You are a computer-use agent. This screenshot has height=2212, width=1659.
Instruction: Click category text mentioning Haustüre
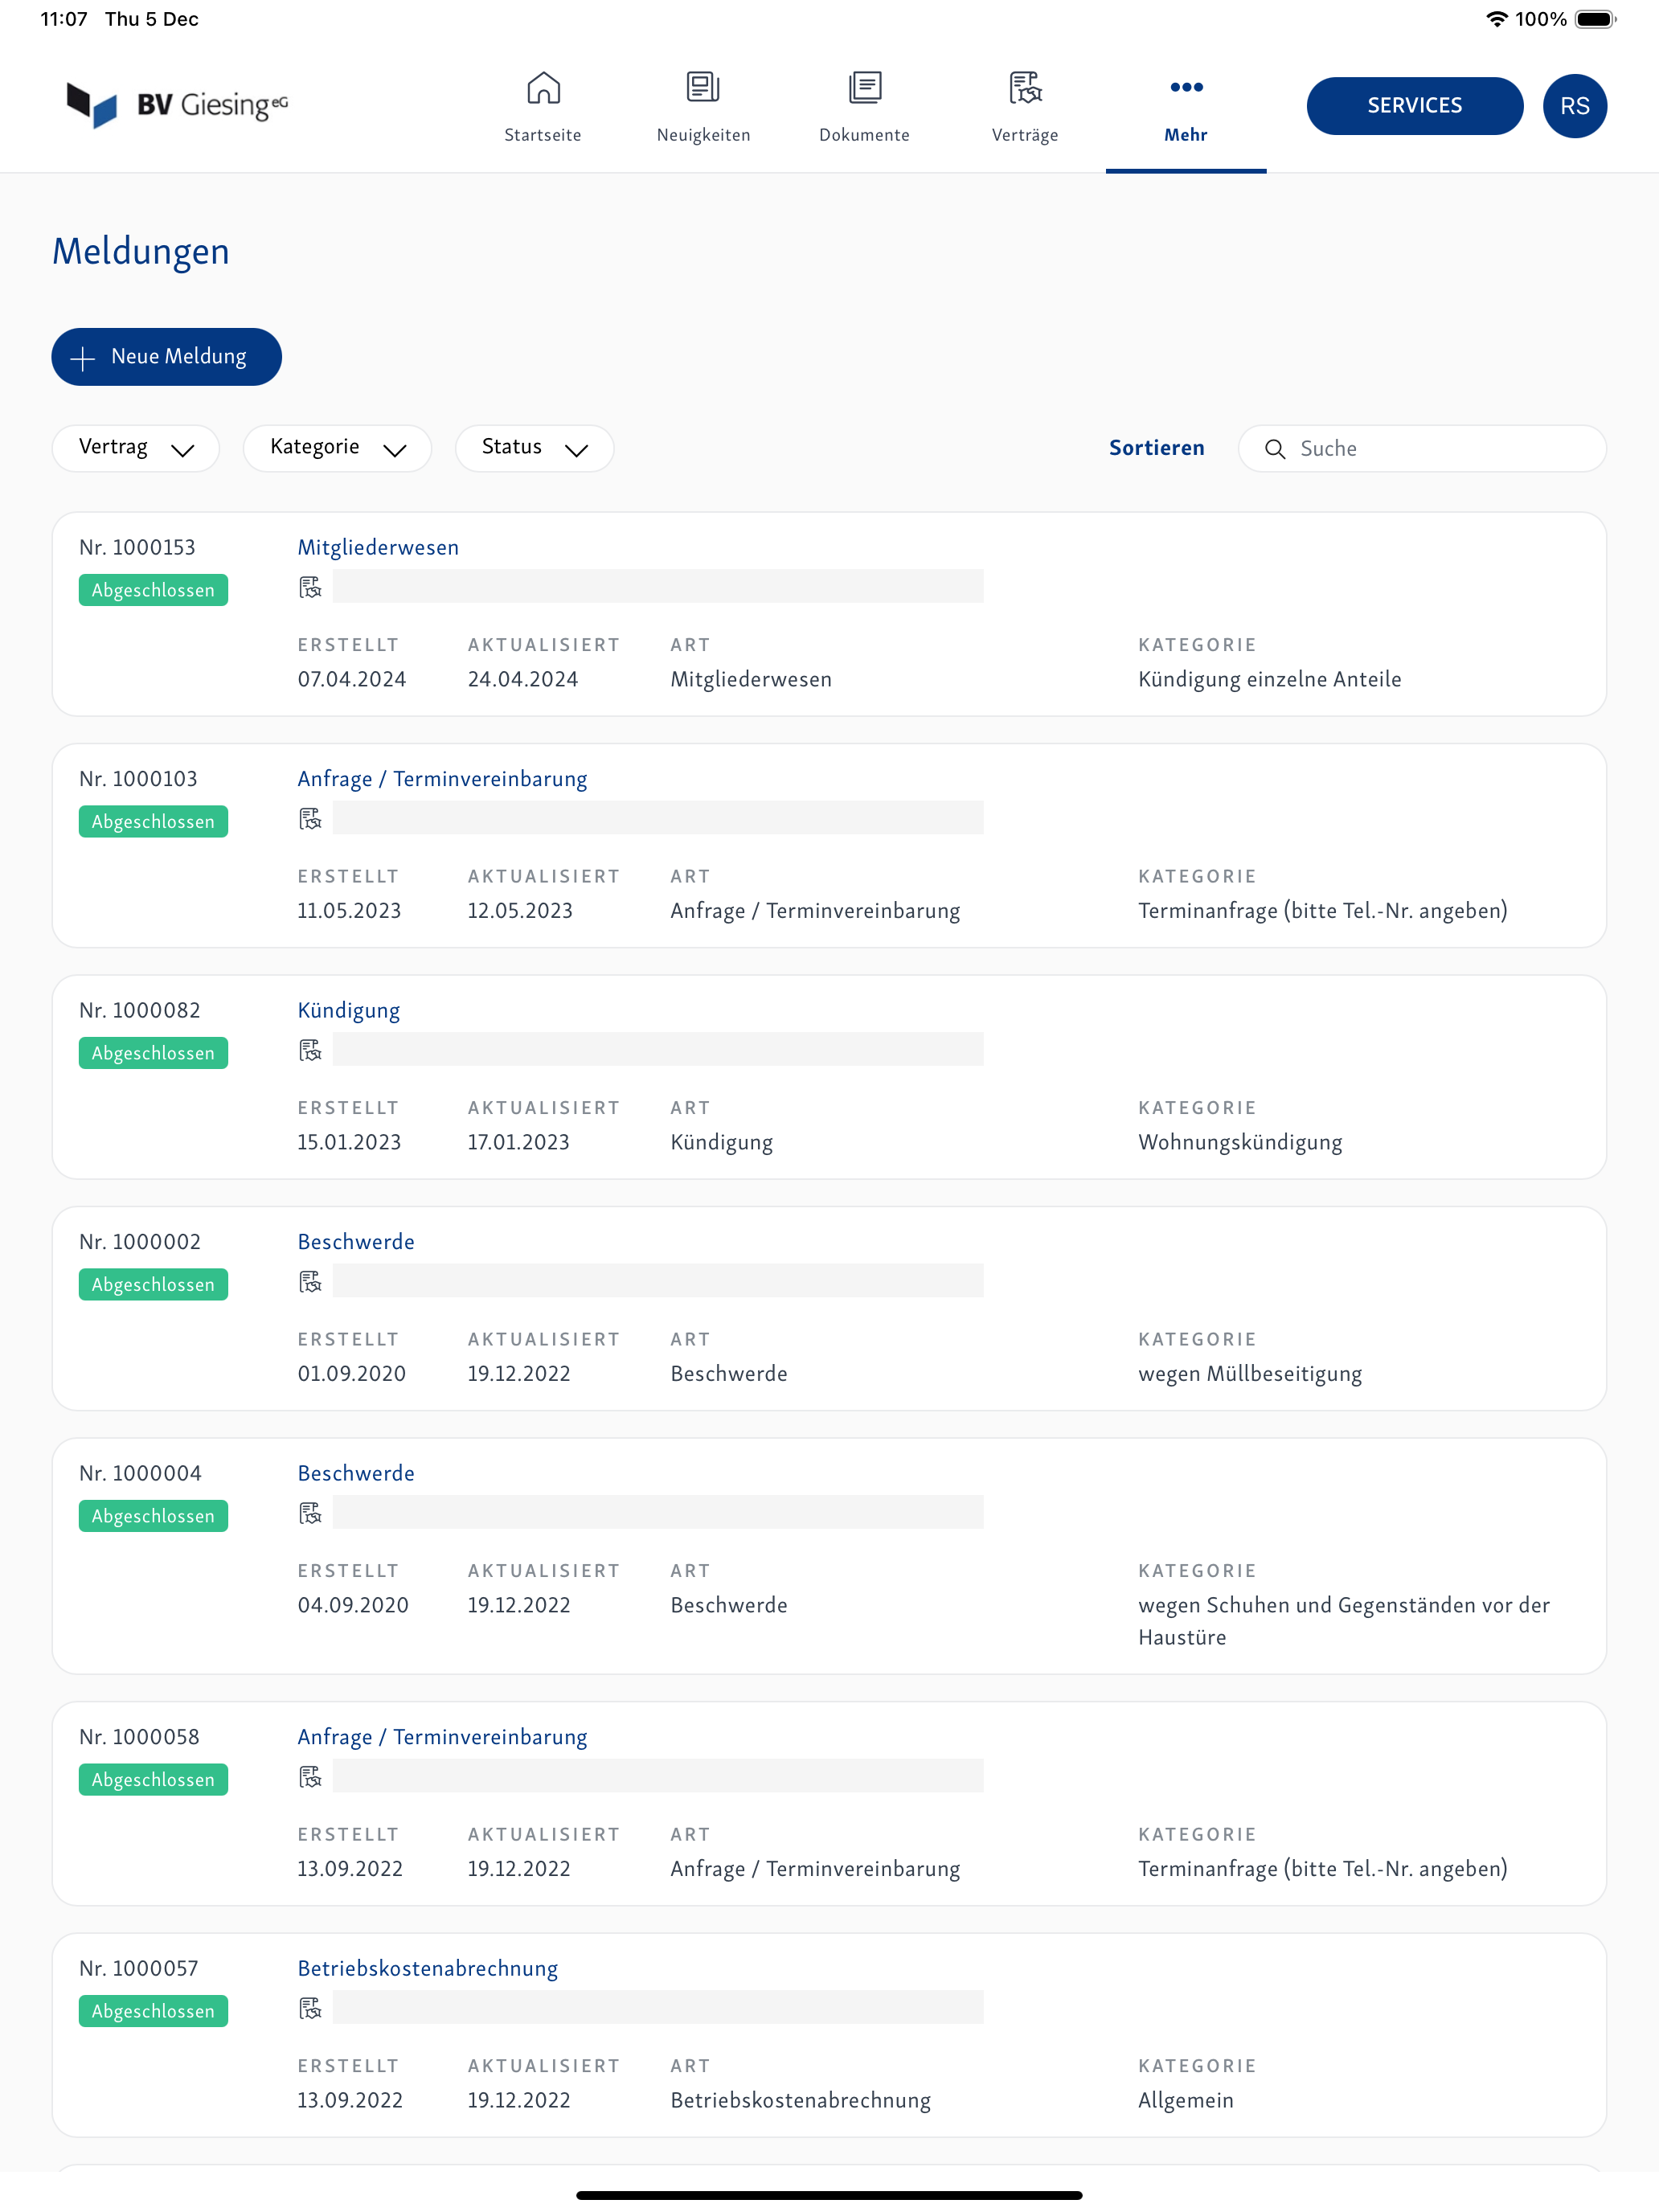coord(1344,1621)
